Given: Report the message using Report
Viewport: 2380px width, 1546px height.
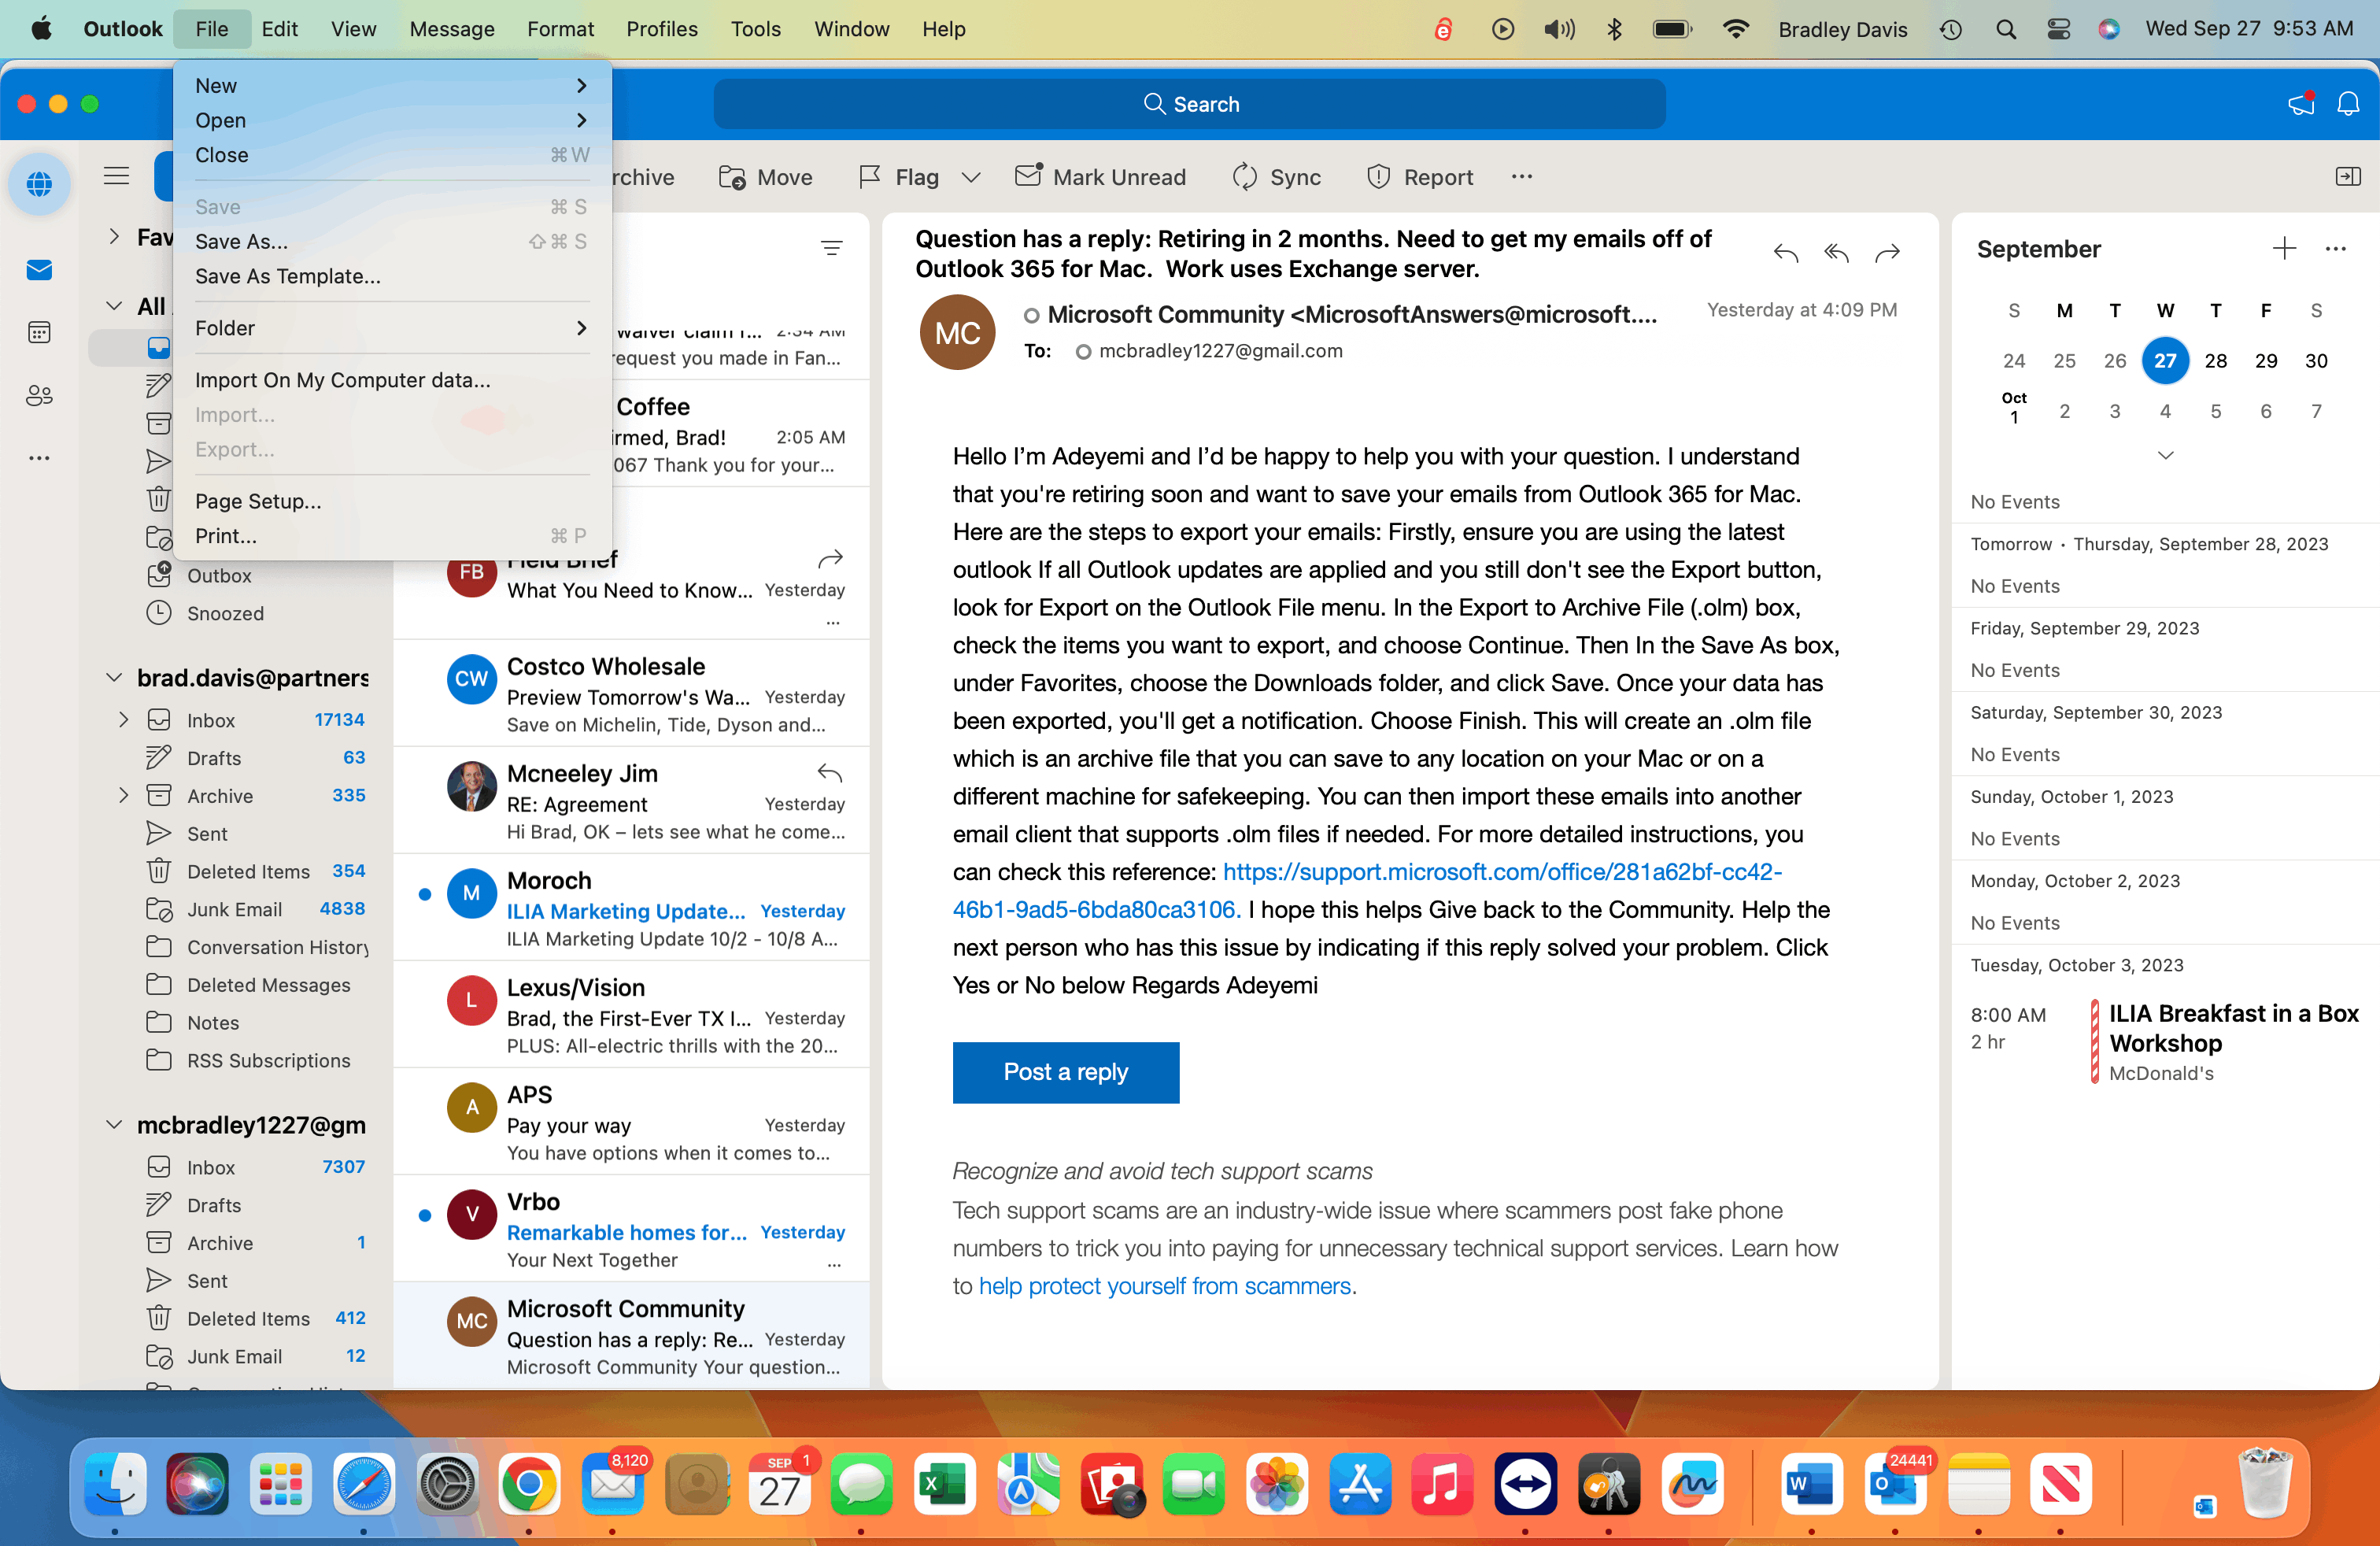Looking at the screenshot, I should (x=1420, y=177).
